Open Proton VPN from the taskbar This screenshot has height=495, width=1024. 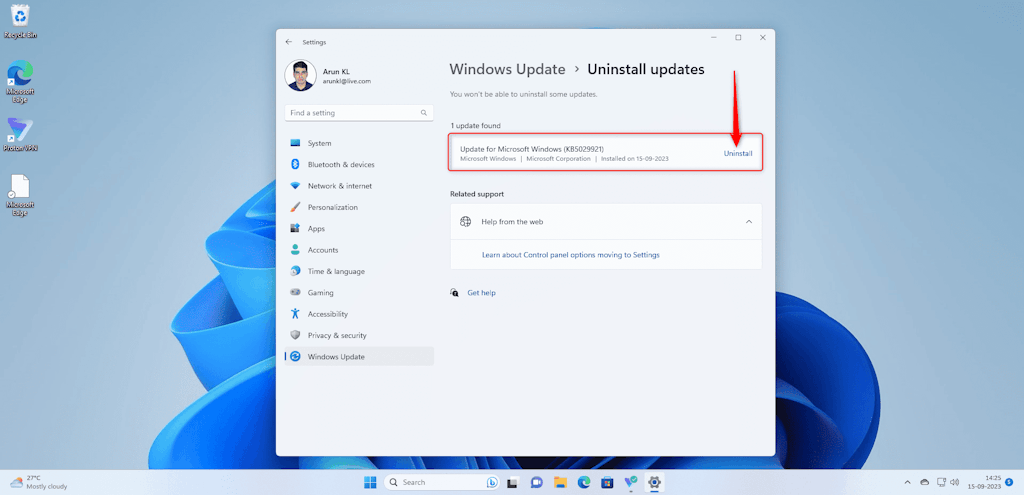click(631, 483)
